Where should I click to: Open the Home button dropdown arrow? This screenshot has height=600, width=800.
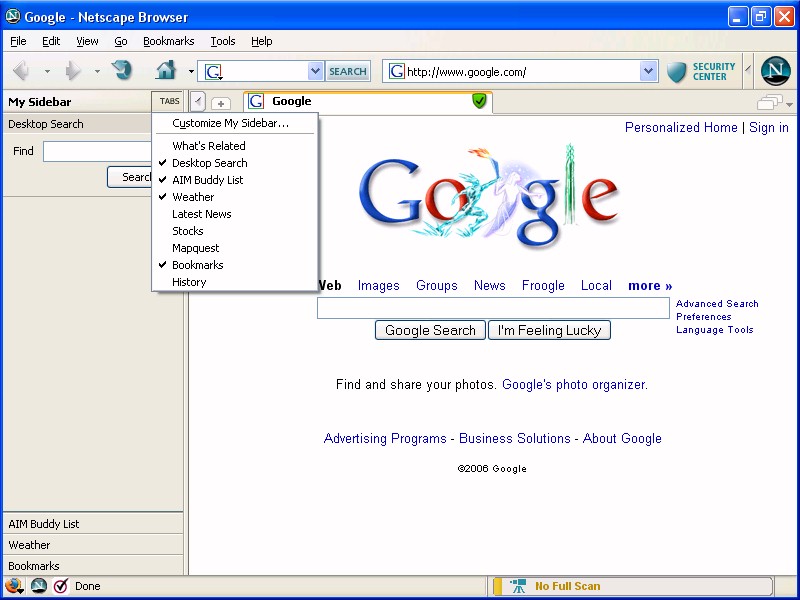tap(191, 71)
